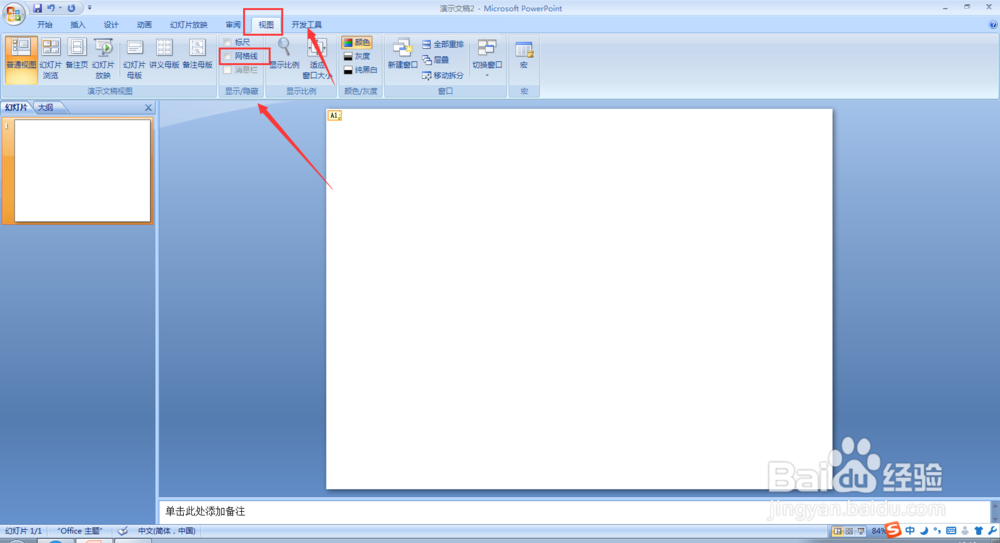Toggle the 消息栏 message bar checkbox
This screenshot has width=1000, height=543.
227,70
